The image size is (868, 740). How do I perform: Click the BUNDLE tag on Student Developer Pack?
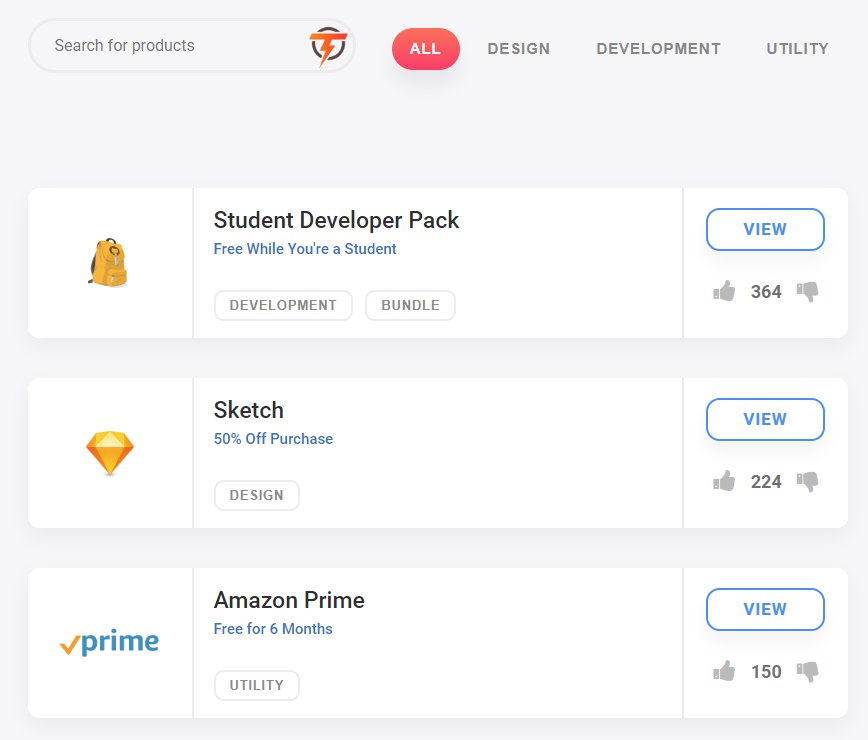(410, 306)
